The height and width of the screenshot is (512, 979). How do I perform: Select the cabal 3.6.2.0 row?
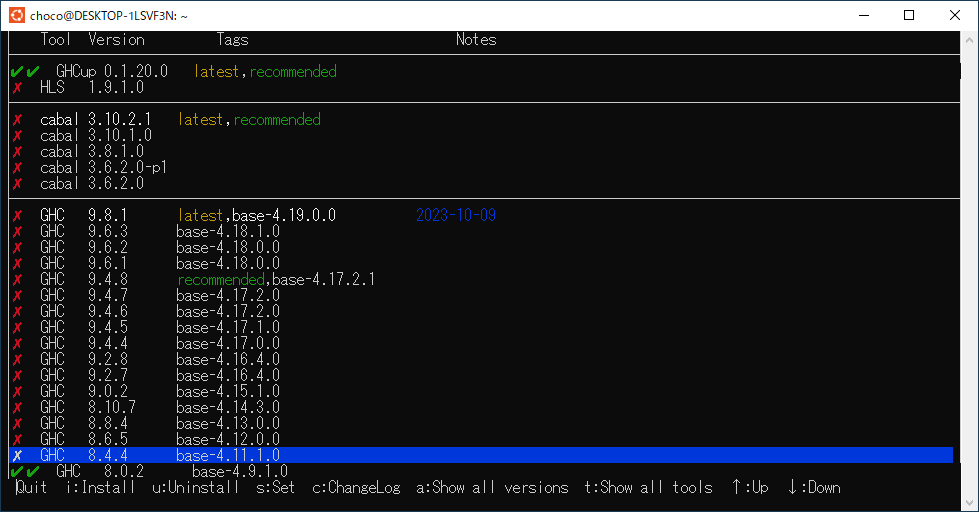coord(485,184)
